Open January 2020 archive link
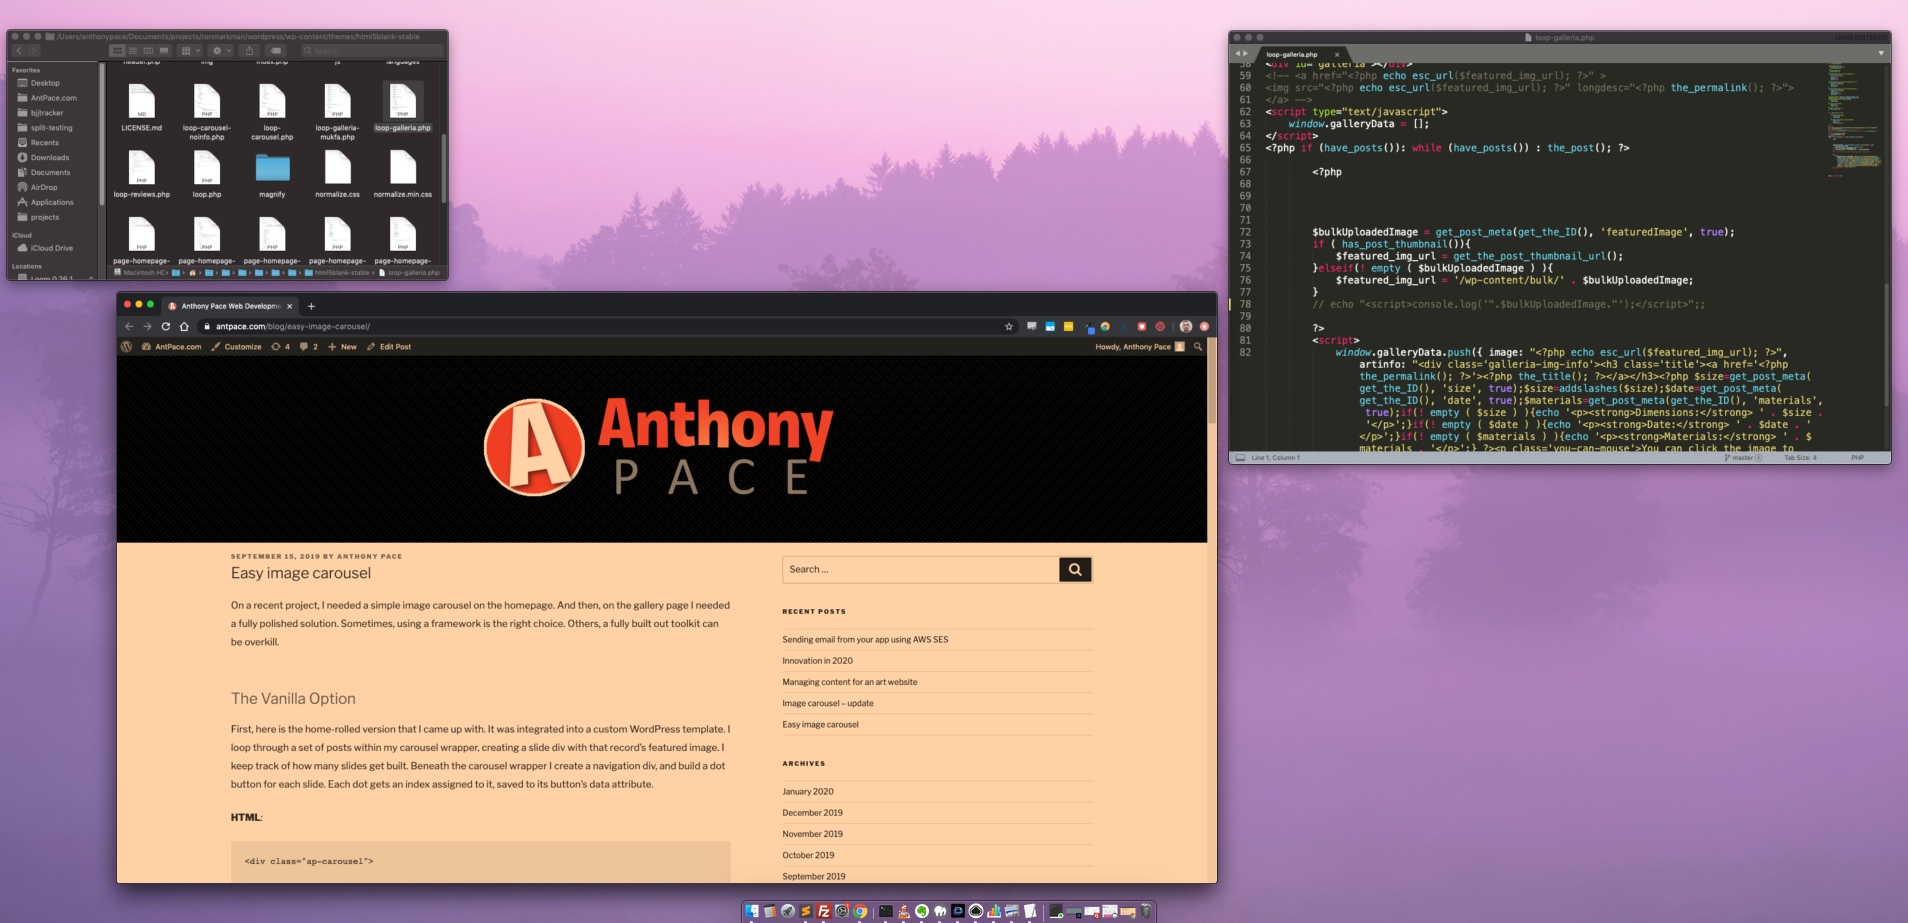 pyautogui.click(x=807, y=791)
